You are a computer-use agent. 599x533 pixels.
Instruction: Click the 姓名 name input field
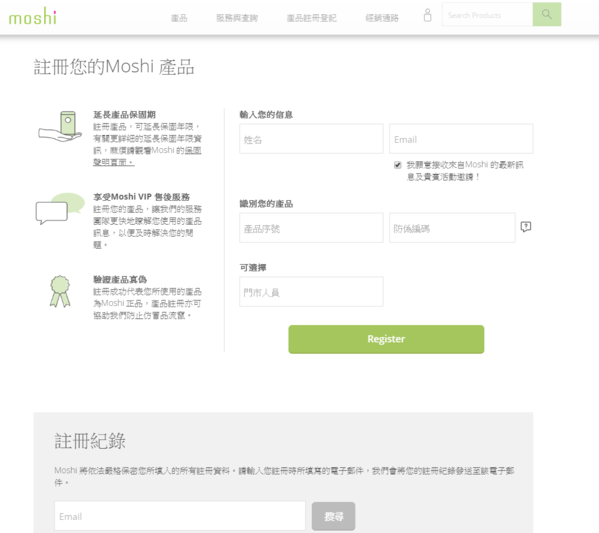coord(311,139)
